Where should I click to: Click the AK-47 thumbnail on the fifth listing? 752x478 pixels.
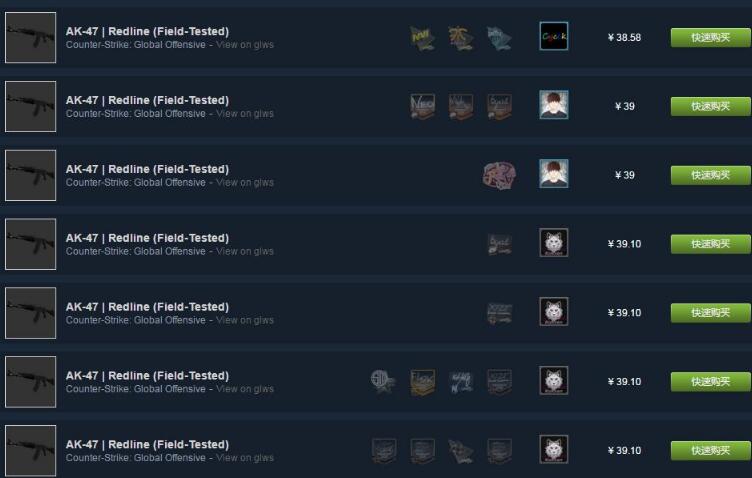pos(31,313)
